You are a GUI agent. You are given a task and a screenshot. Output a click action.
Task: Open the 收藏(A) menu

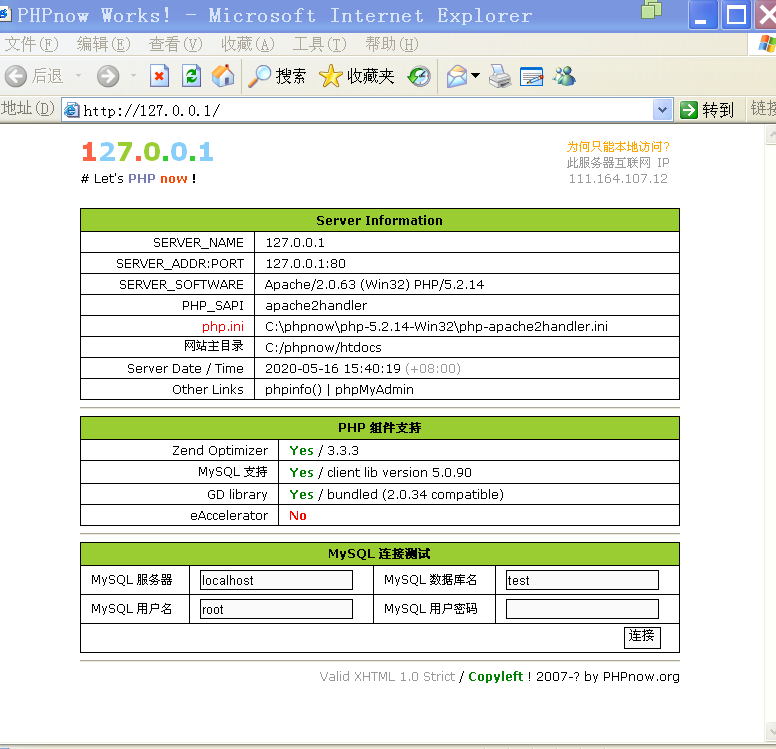pyautogui.click(x=247, y=44)
